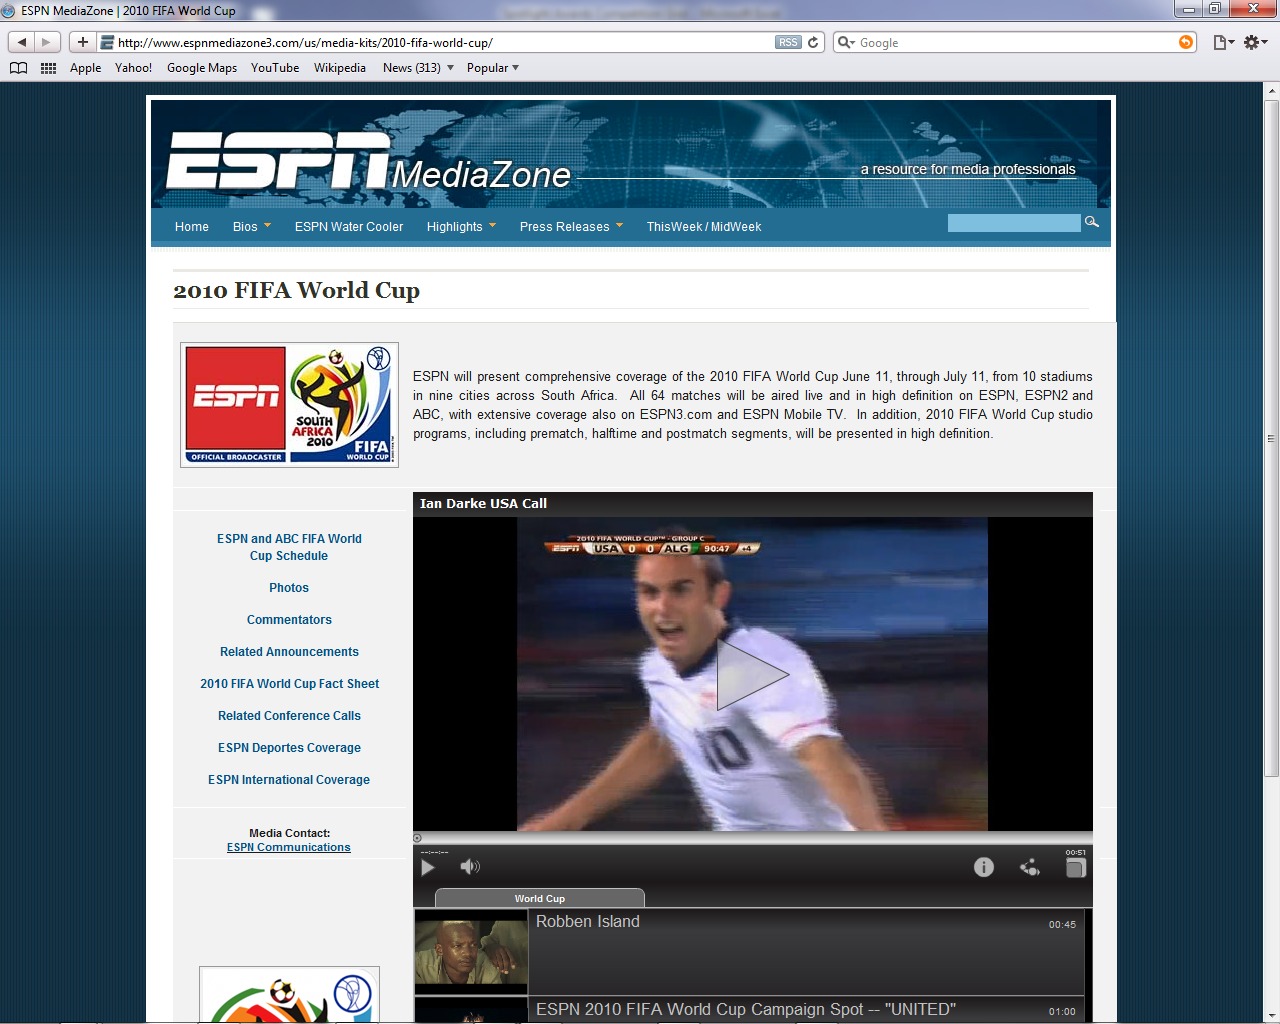Open the bookmarks book icon
This screenshot has width=1280, height=1024.
[x=18, y=68]
